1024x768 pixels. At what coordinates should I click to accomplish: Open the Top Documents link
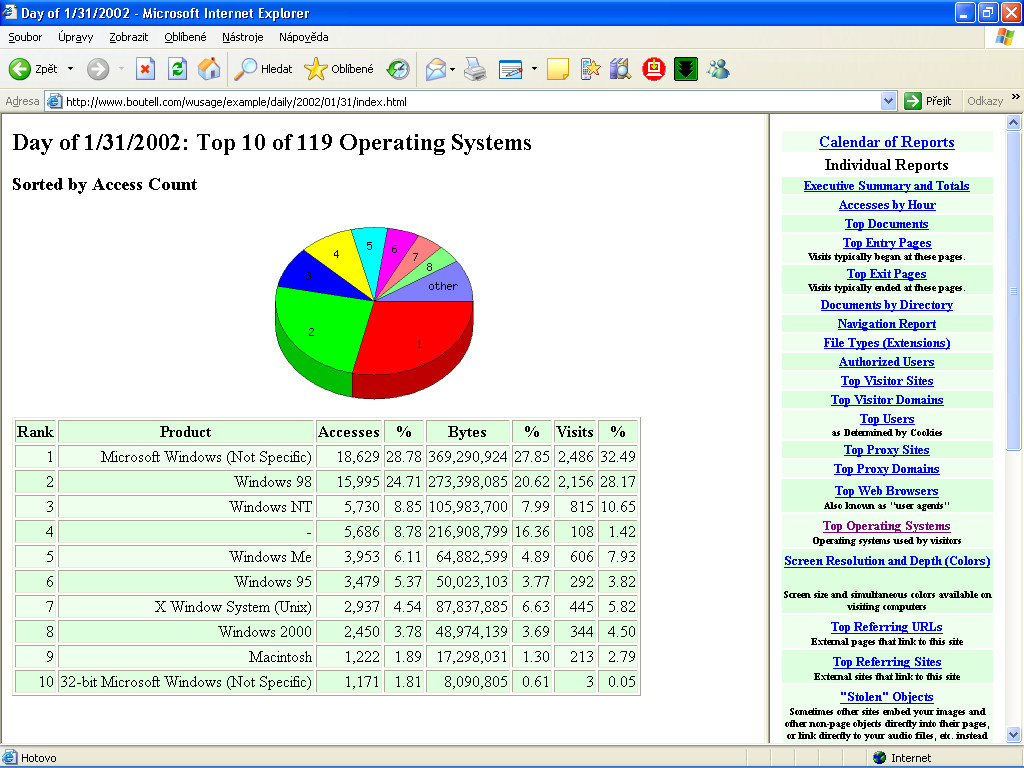click(x=886, y=223)
